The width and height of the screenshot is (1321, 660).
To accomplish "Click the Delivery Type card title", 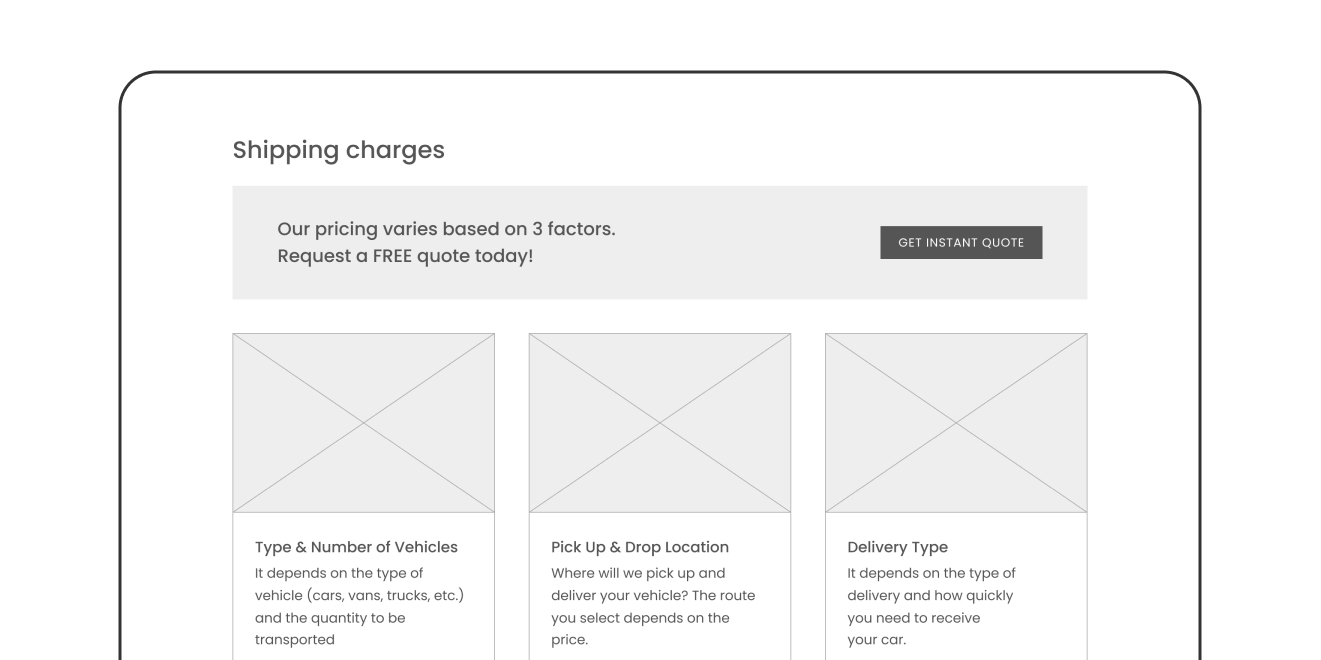I will tap(897, 547).
